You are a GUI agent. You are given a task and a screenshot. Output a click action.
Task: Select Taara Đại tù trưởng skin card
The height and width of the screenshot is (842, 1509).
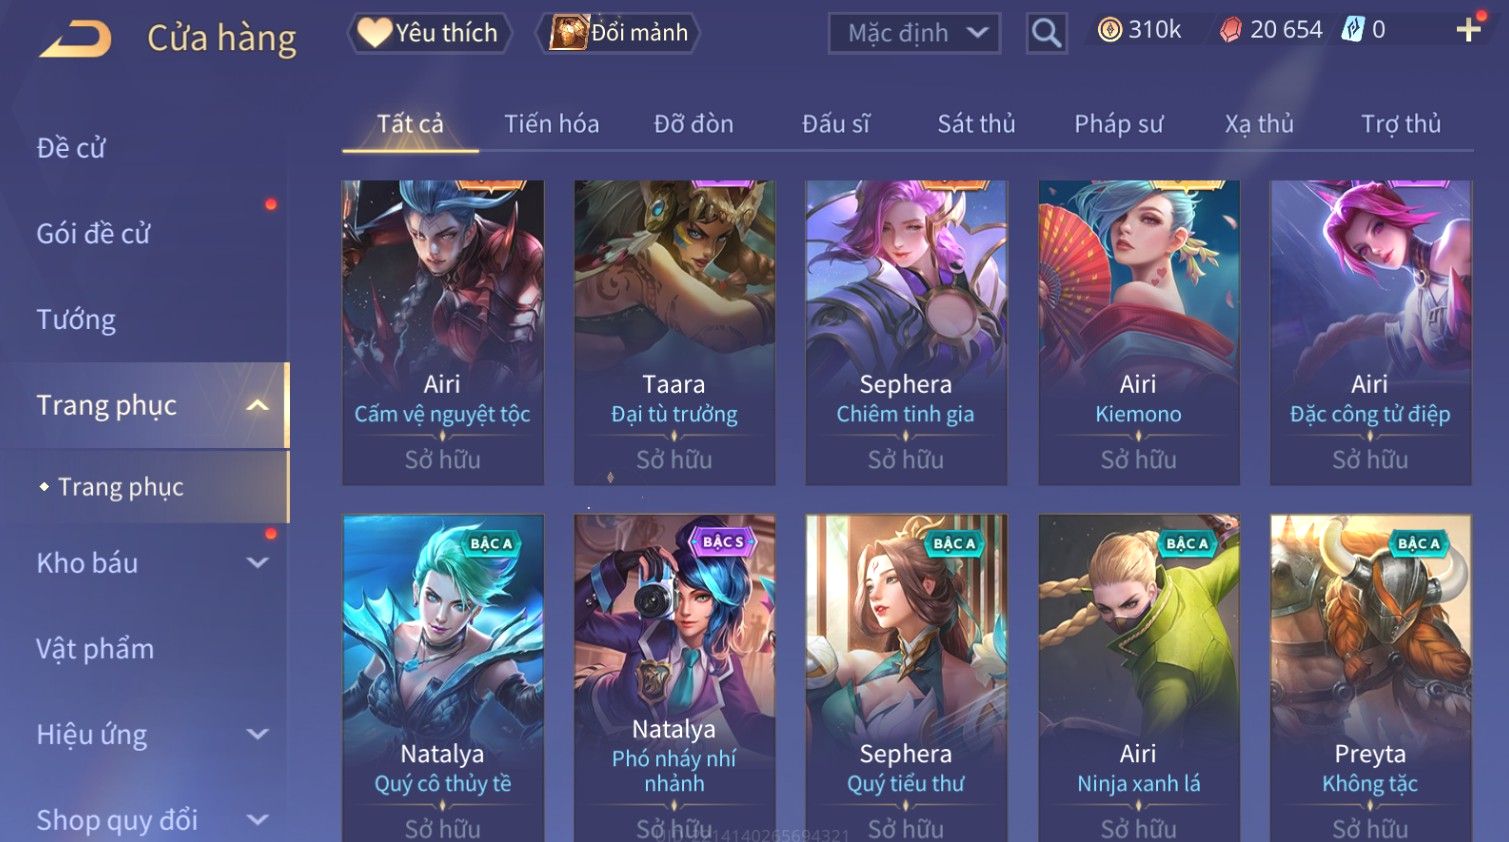click(x=674, y=332)
